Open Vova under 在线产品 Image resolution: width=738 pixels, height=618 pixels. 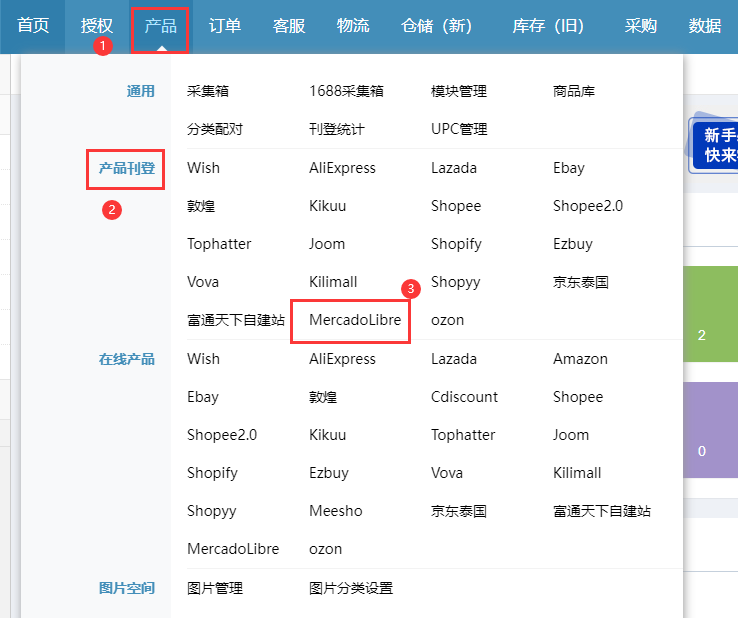point(447,473)
